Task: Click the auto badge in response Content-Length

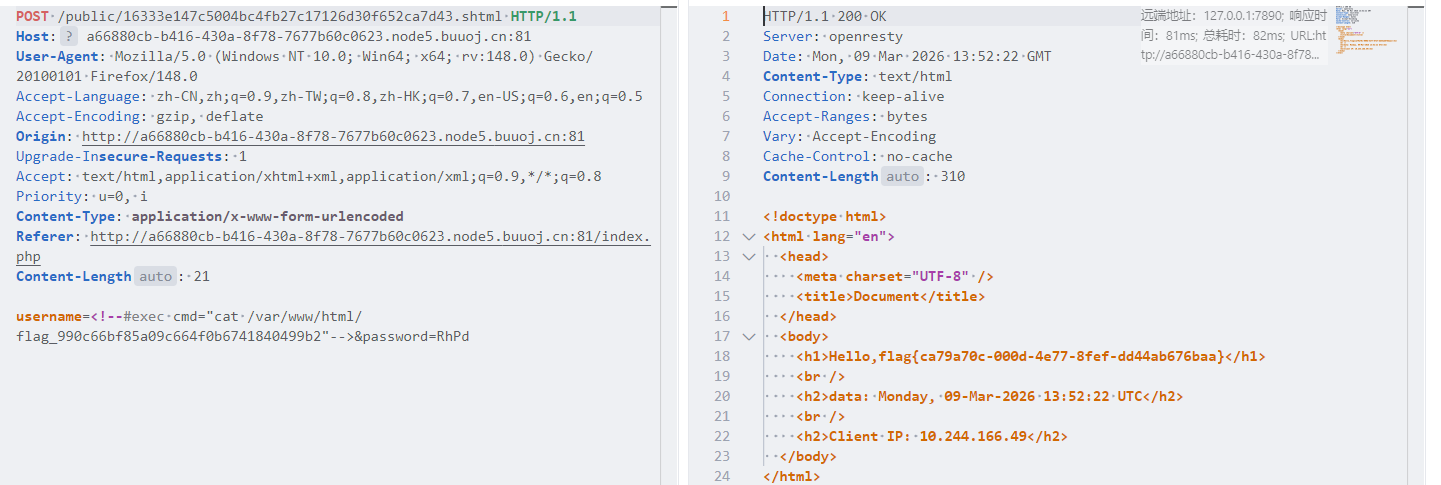Action: (902, 177)
